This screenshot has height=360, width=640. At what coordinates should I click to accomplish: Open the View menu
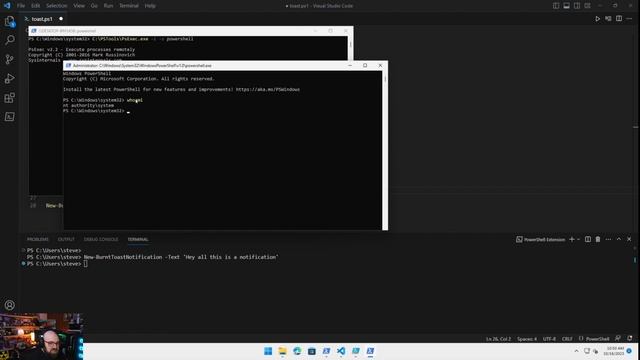tap(79, 6)
